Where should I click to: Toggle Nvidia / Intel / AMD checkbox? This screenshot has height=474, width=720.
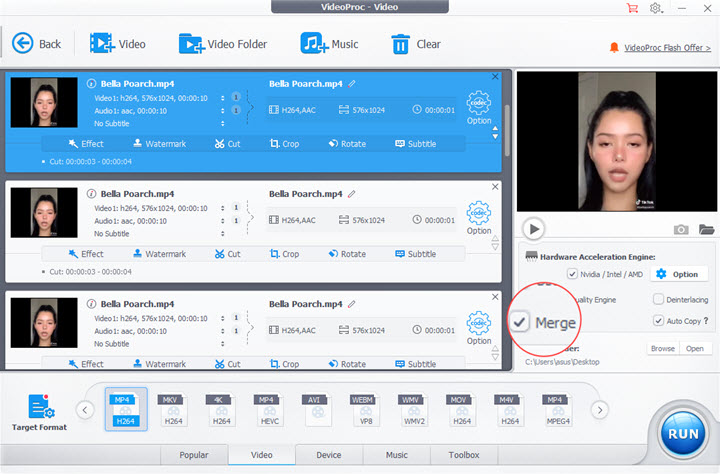572,274
